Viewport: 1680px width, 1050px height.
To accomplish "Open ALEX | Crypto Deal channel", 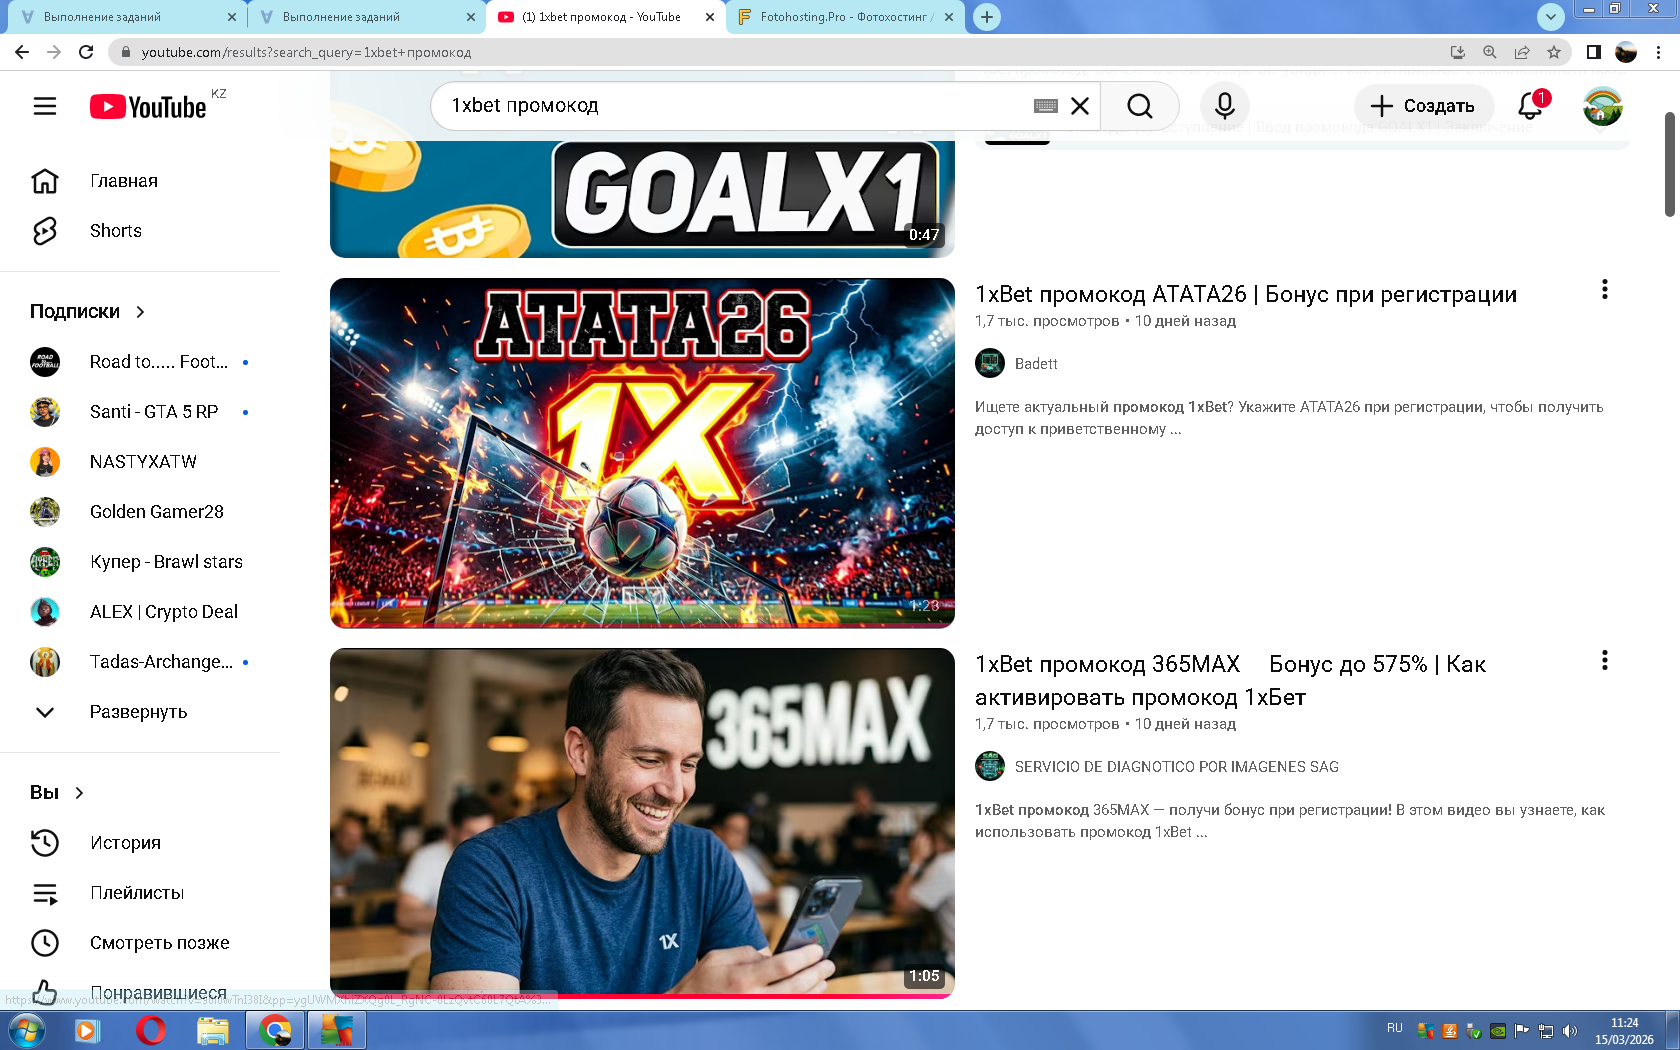I will pos(140,612).
